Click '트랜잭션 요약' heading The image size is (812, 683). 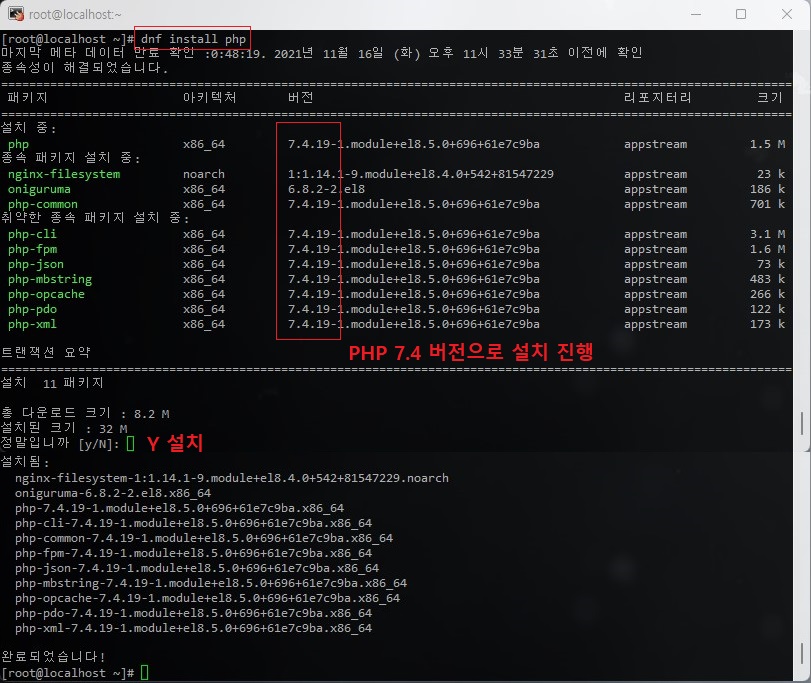(x=46, y=353)
